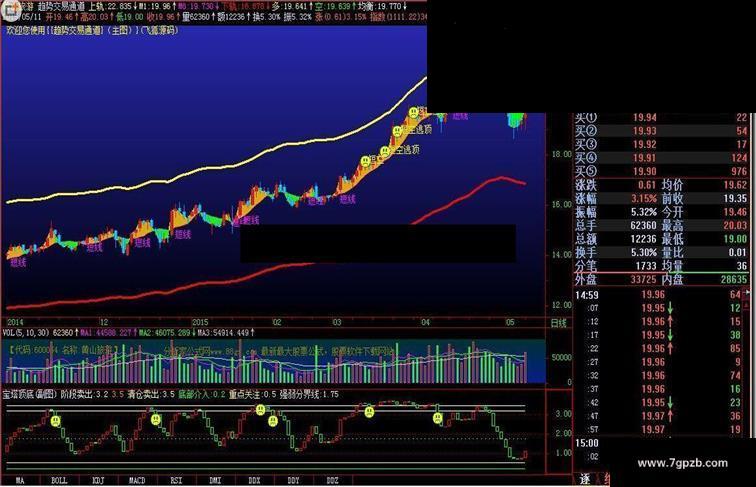756x487 pixels.
Task: Select the :07 trade row at 19.95
Action: click(x=659, y=308)
